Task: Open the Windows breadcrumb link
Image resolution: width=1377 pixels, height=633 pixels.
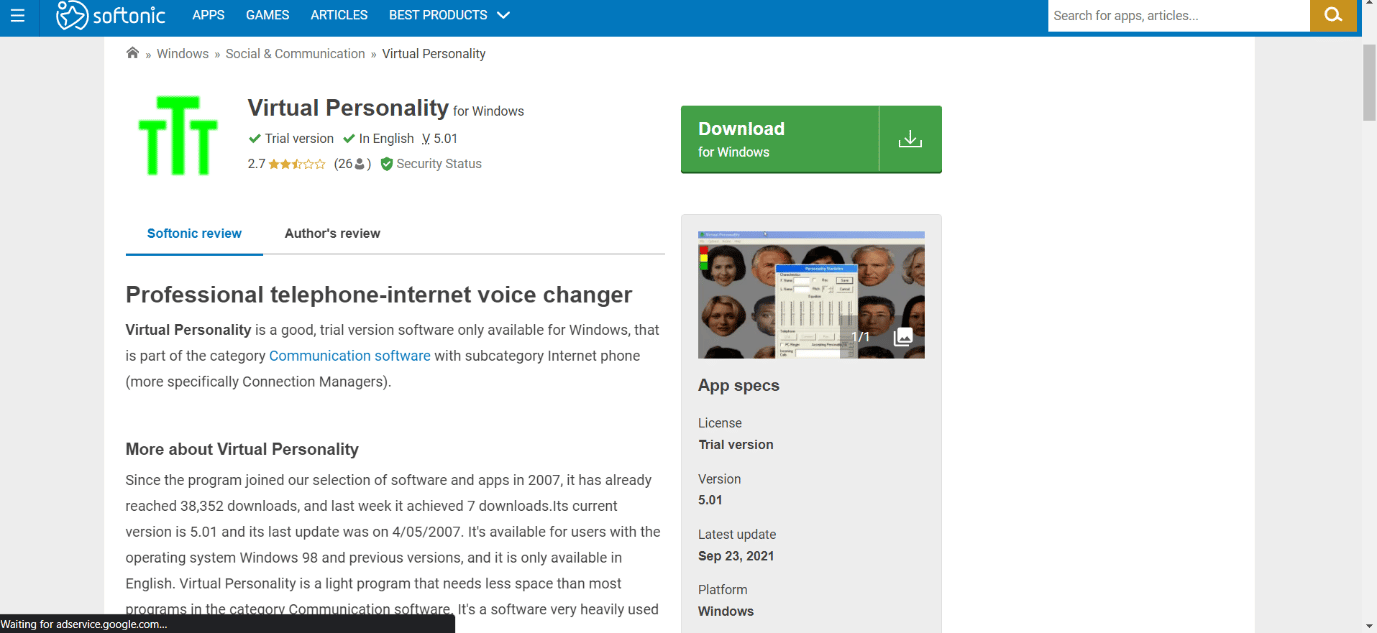Action: [x=183, y=54]
